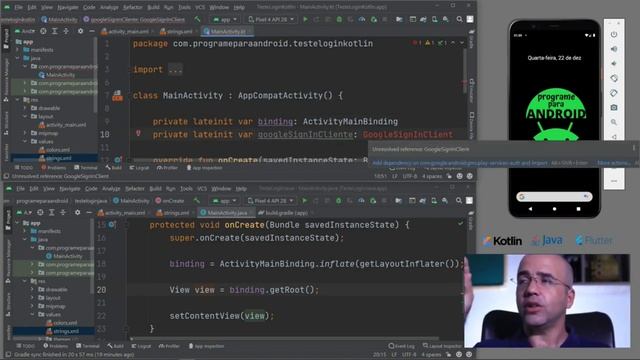The image size is (640, 360).
Task: Expand manifests folder in Kotlin window tree
Action: click(18, 50)
